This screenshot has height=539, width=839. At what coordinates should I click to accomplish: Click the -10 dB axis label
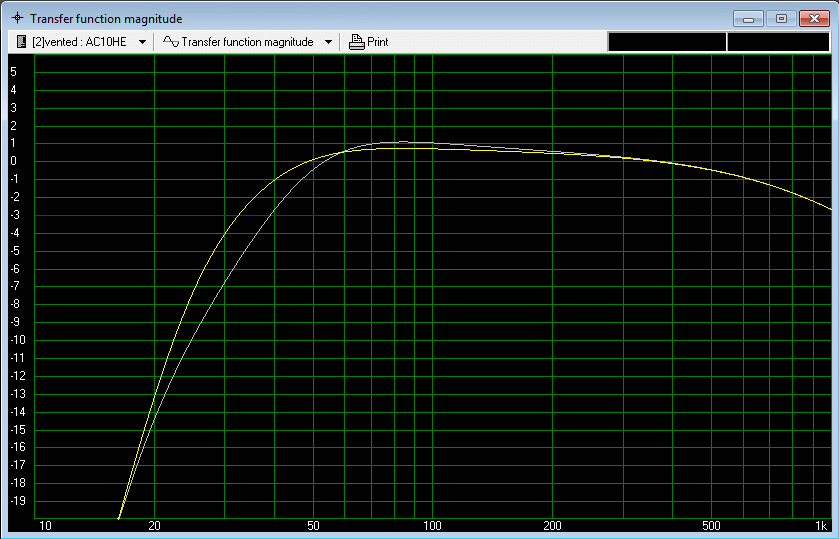coord(18,340)
